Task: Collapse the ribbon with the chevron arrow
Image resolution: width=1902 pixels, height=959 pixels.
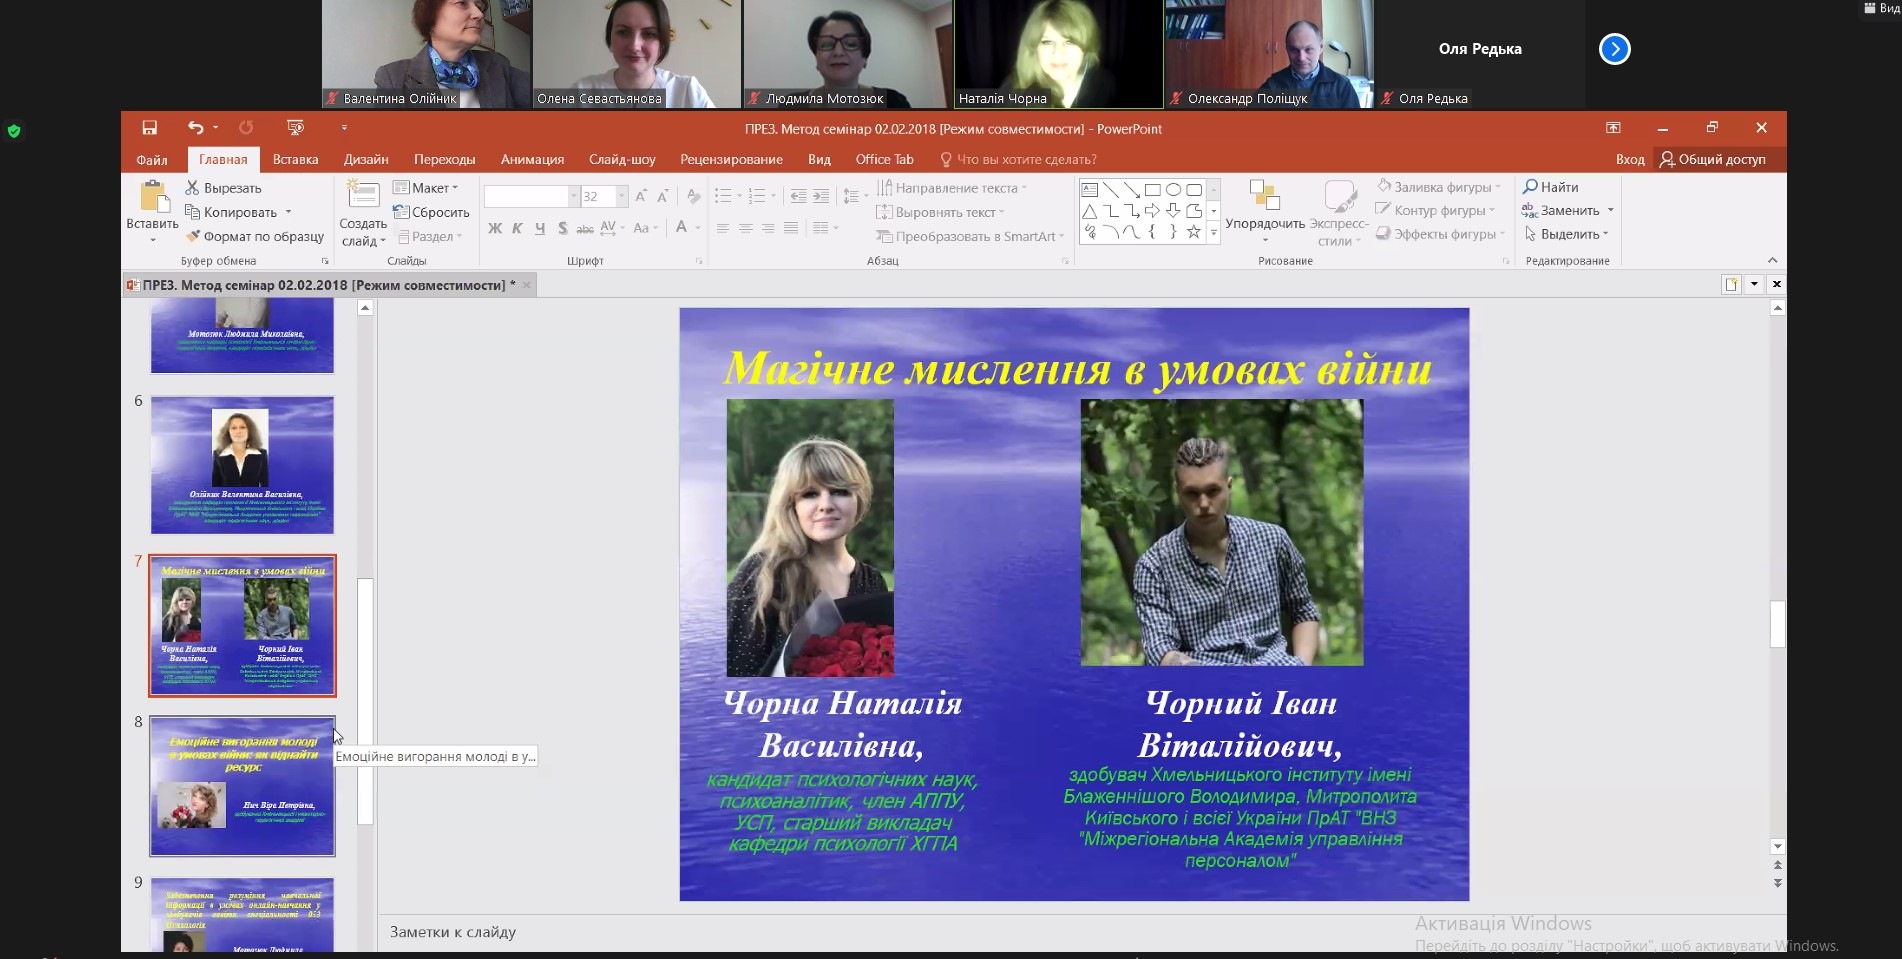Action: pos(1772,261)
